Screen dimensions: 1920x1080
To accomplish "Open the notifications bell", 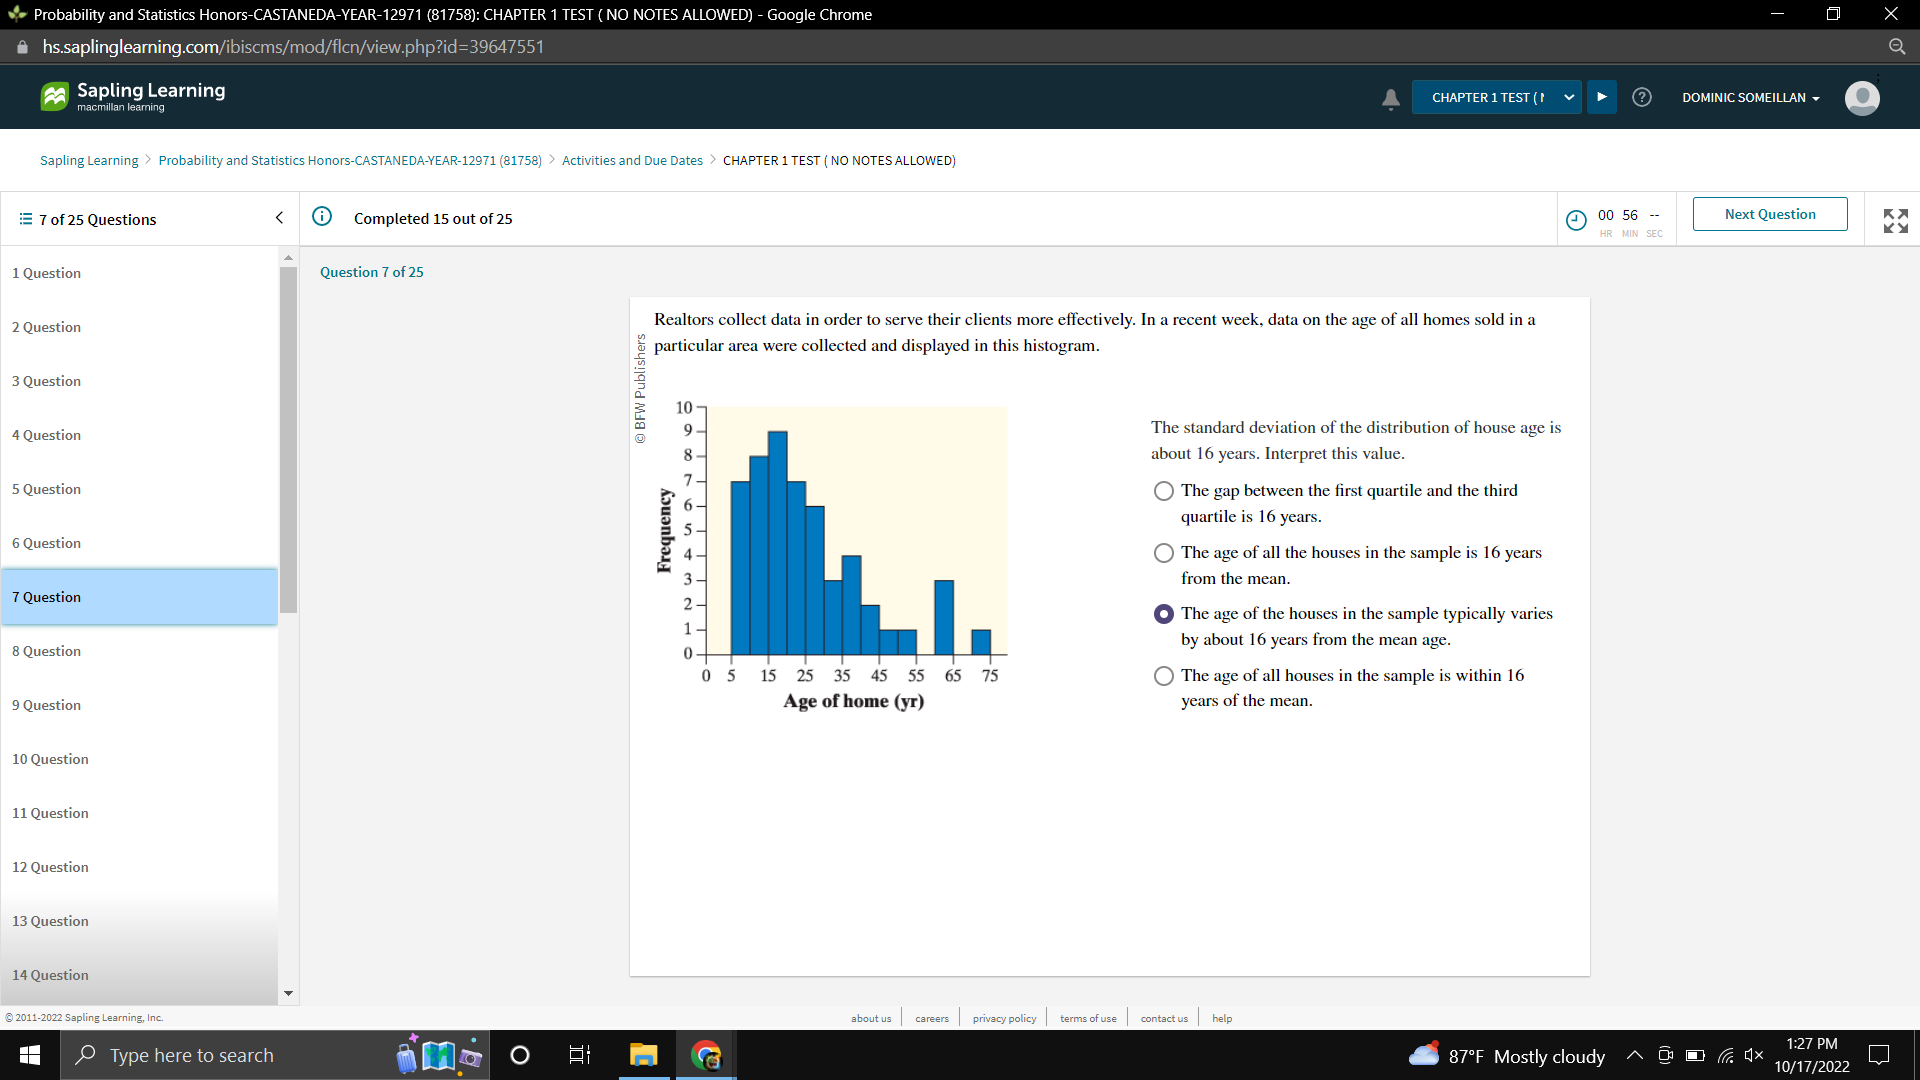I will [1390, 97].
